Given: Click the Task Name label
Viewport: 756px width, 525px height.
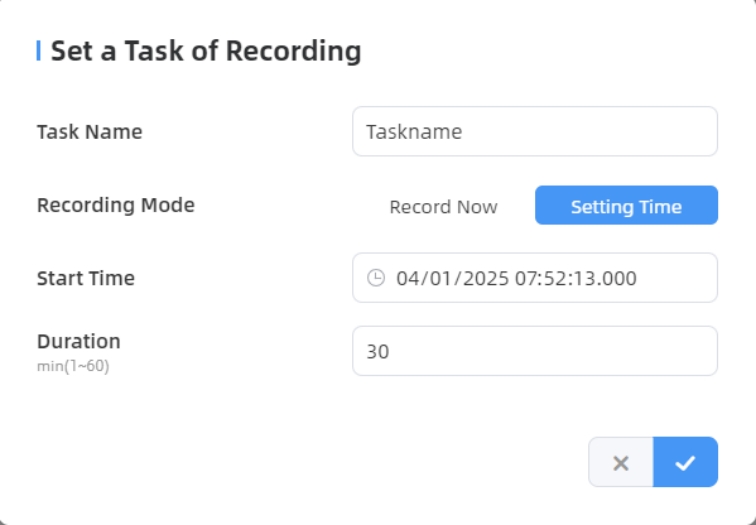Looking at the screenshot, I should [90, 132].
